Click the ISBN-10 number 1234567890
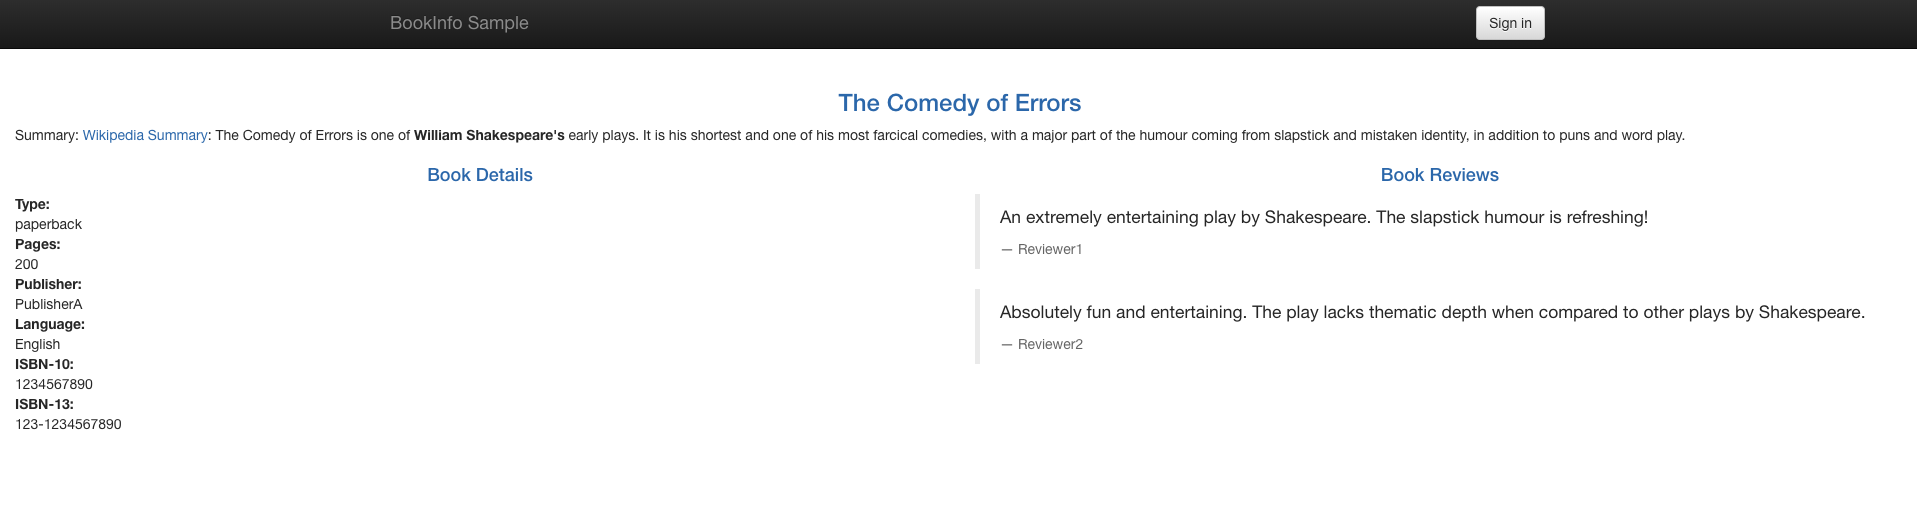 pyautogui.click(x=54, y=384)
